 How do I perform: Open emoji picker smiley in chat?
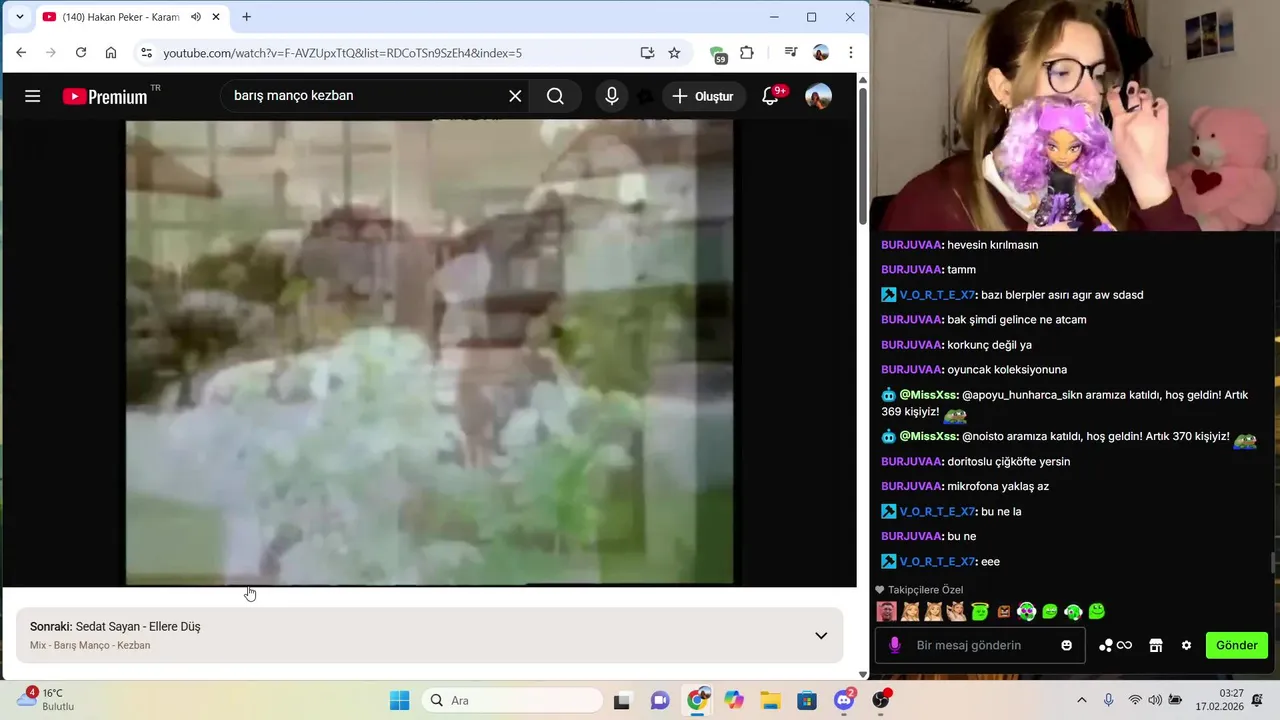(1067, 646)
